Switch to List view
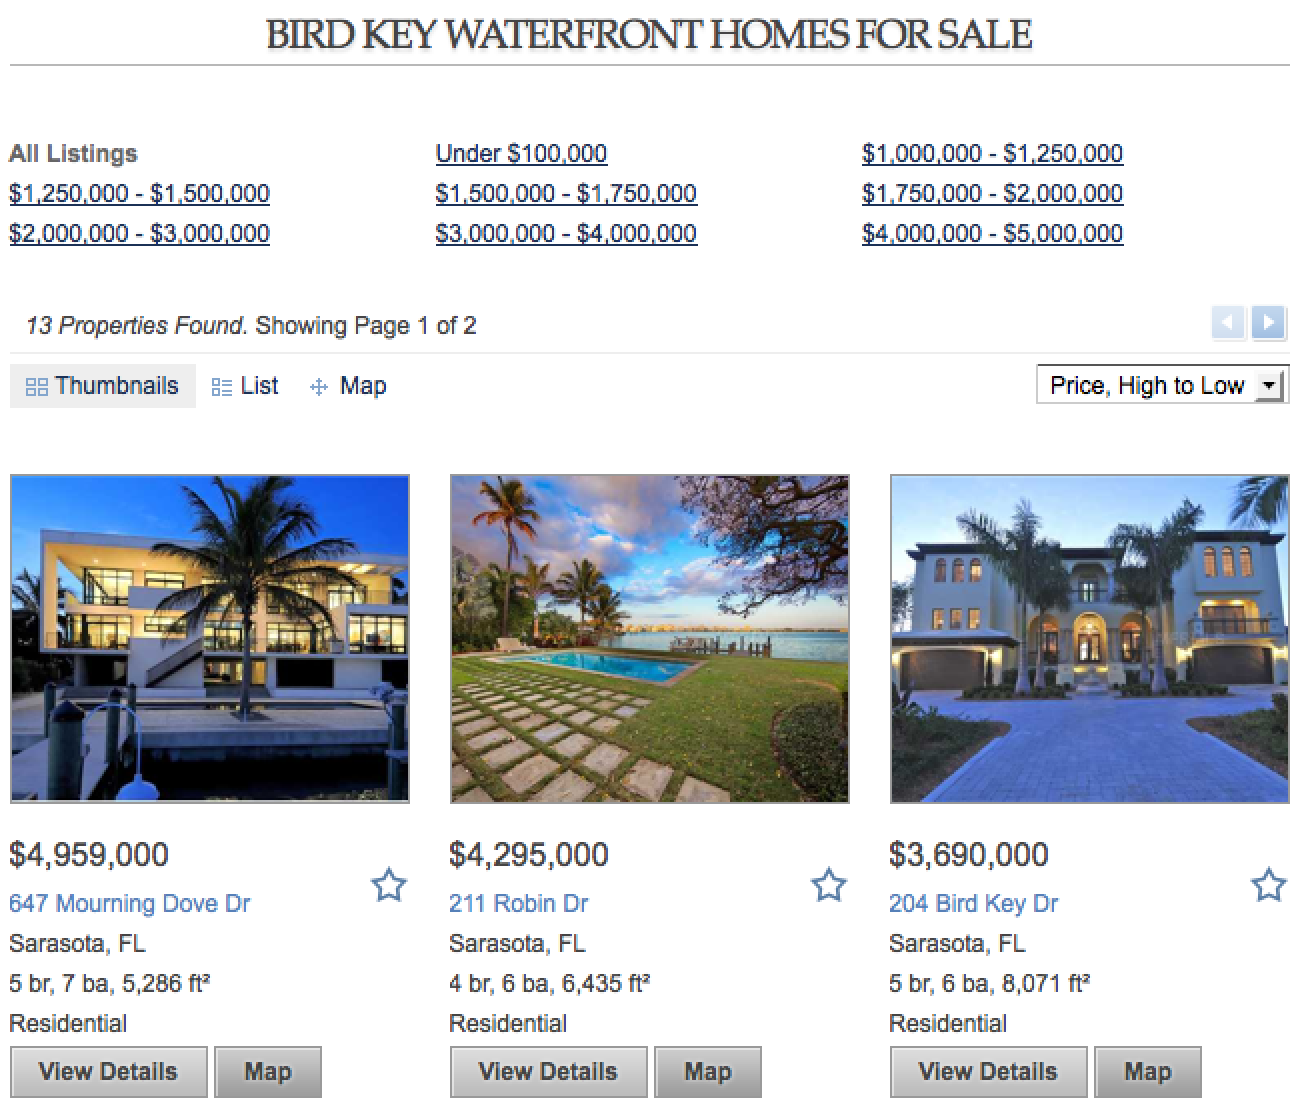This screenshot has width=1298, height=1104. coord(246,386)
